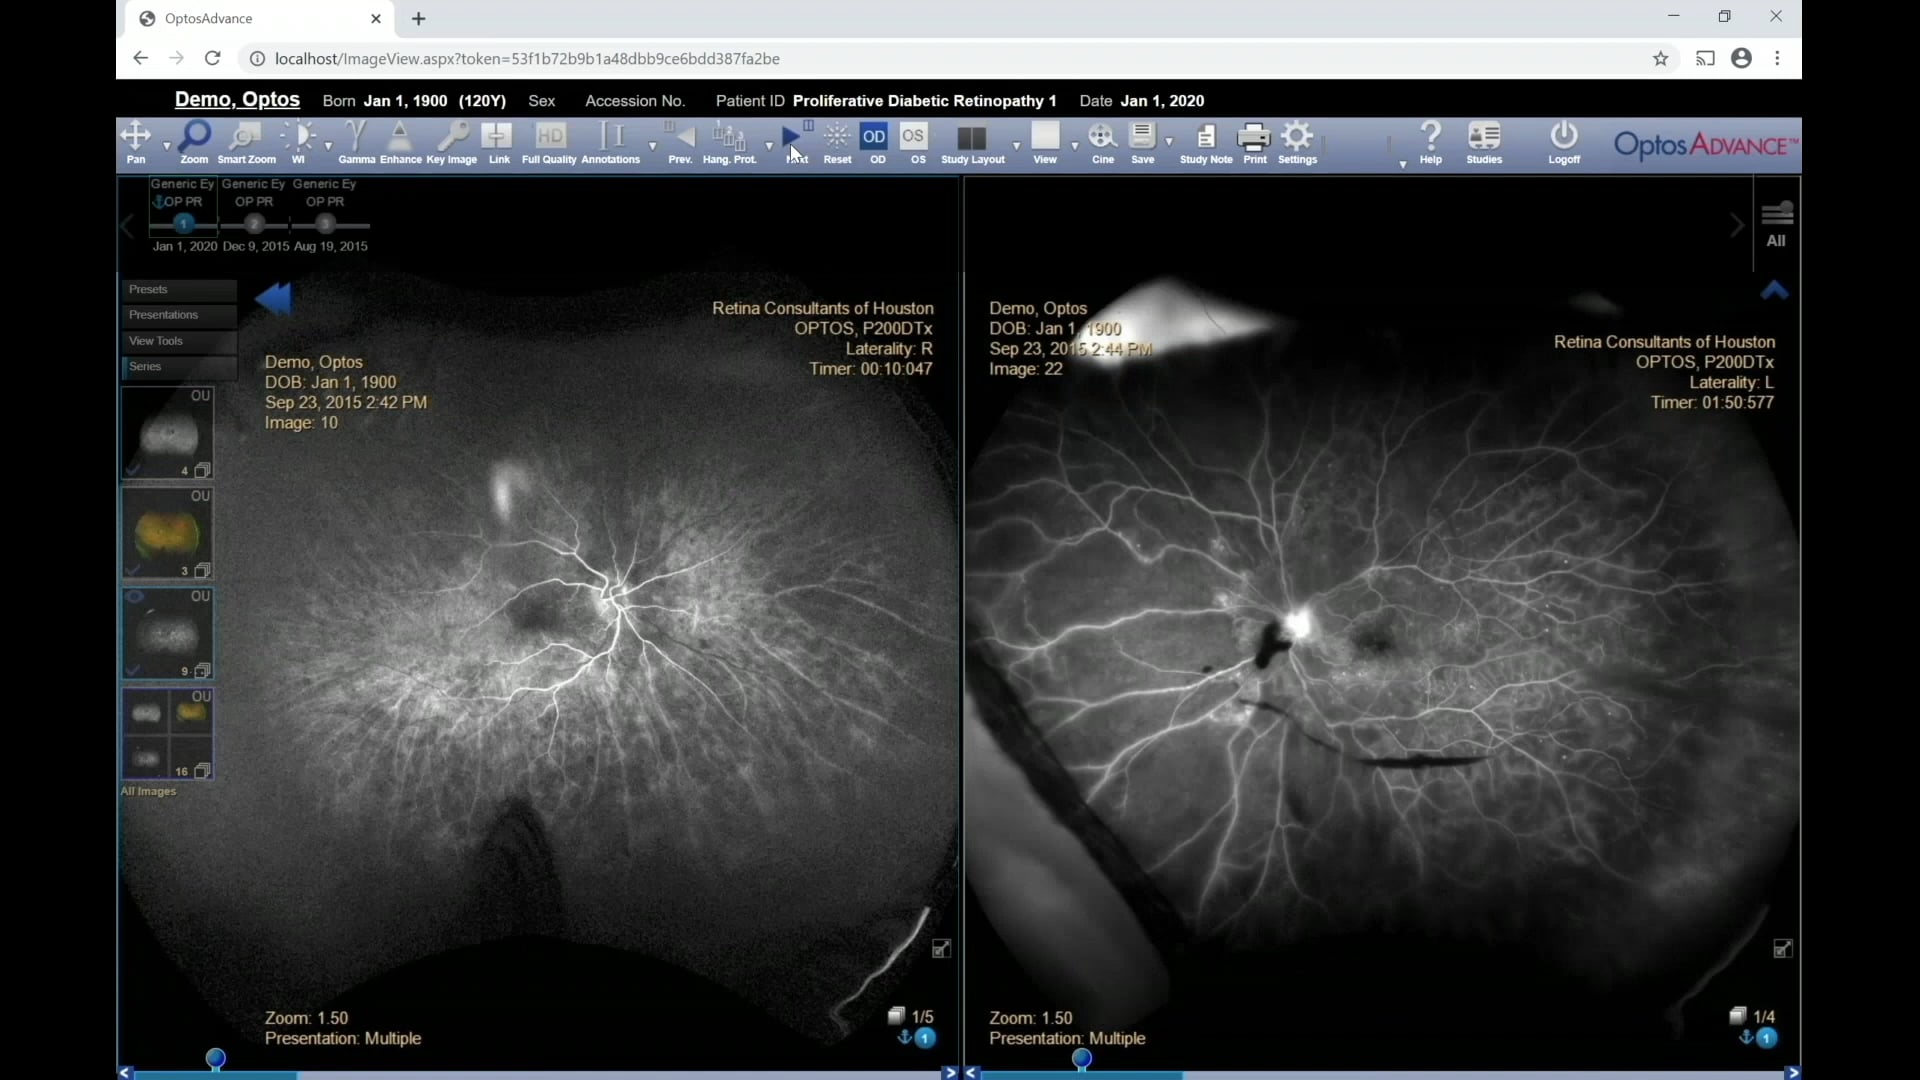Open the Studies list
This screenshot has height=1080, width=1920.
(x=1484, y=143)
